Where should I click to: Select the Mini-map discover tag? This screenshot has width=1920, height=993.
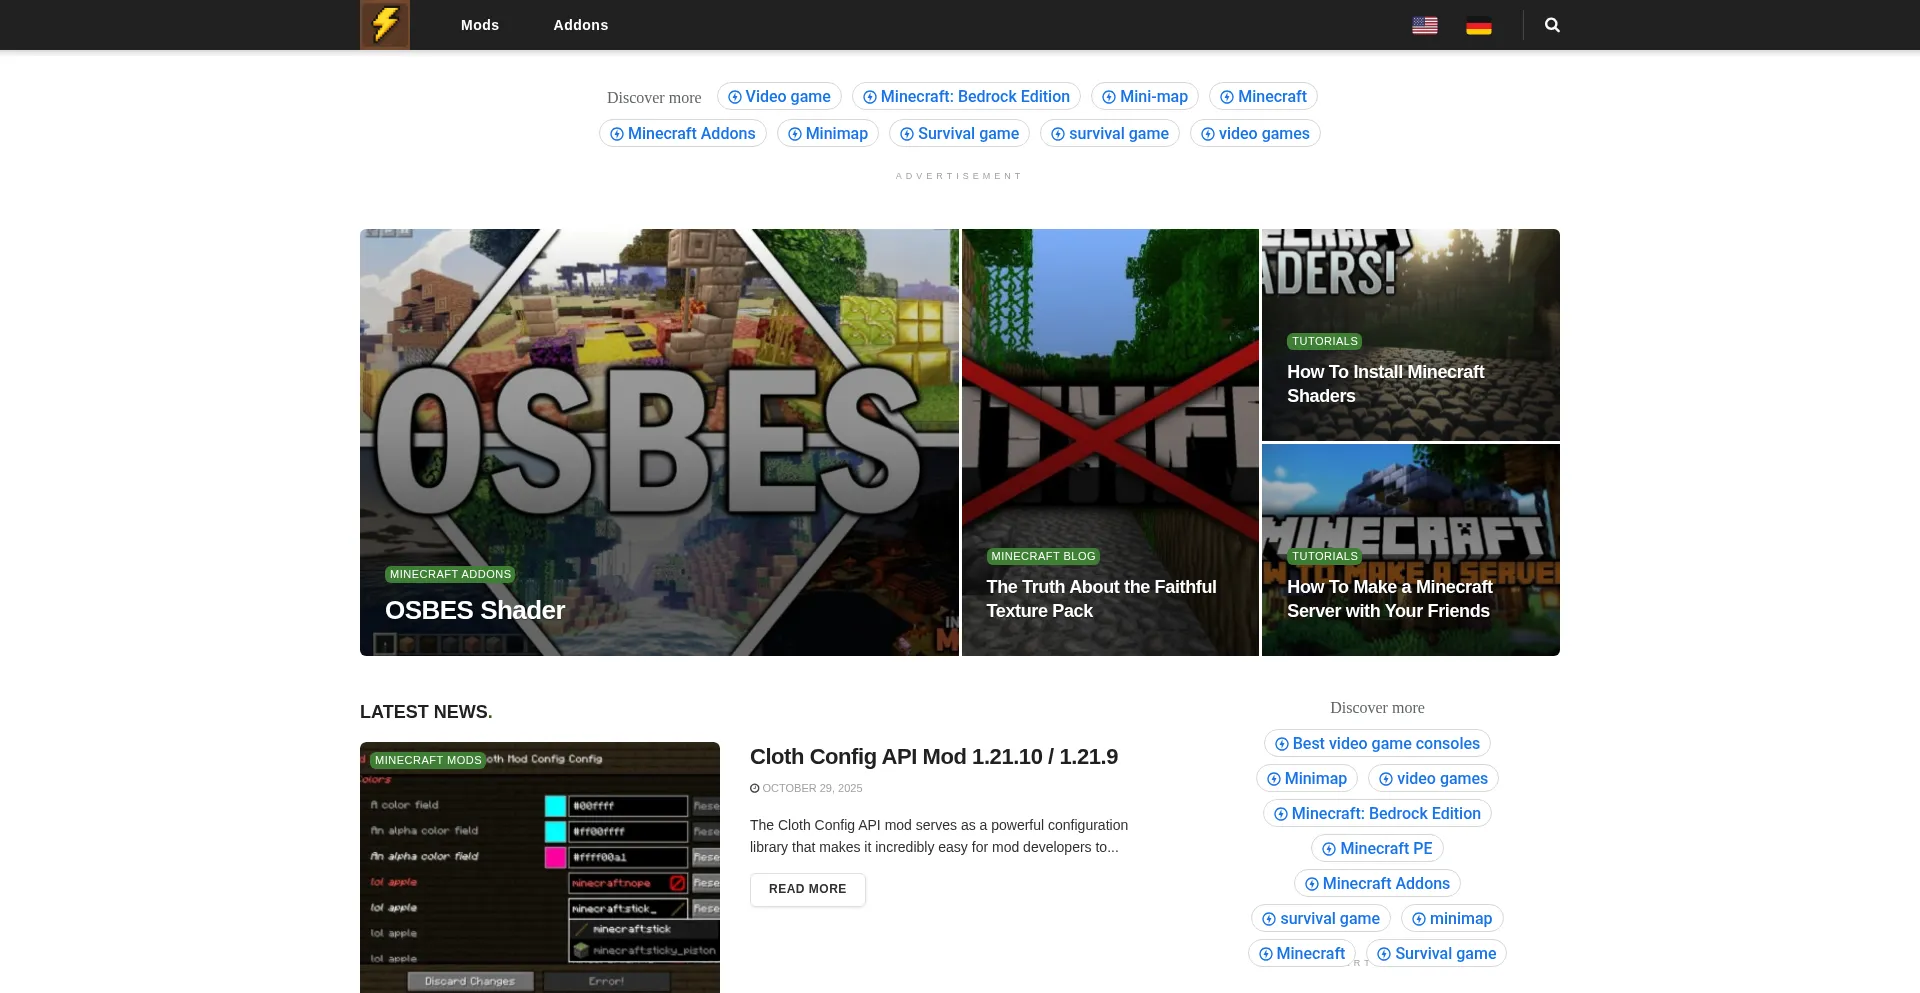click(x=1145, y=97)
